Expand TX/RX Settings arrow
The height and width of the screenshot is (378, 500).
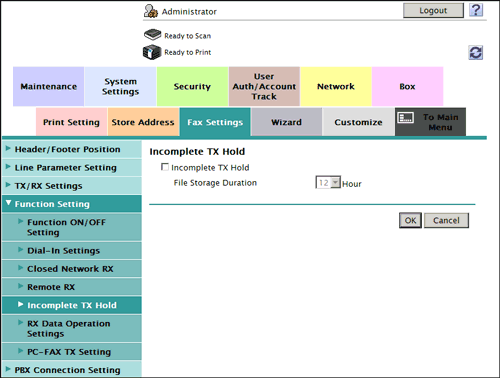(8, 185)
